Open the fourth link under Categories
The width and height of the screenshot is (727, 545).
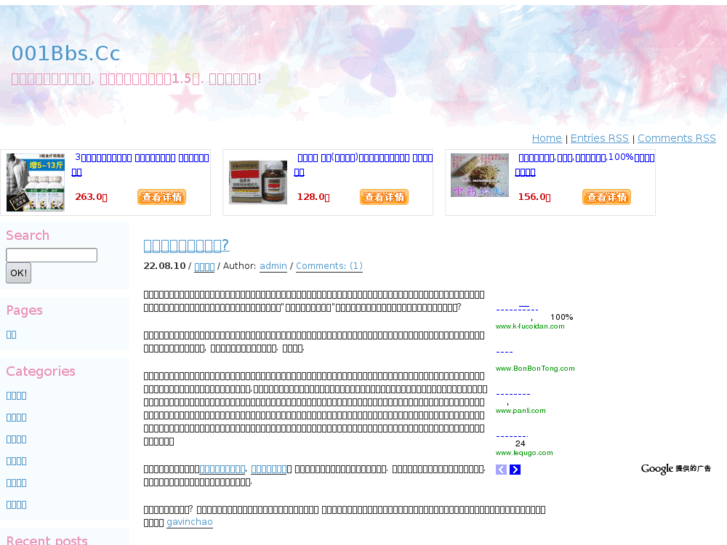[16, 461]
